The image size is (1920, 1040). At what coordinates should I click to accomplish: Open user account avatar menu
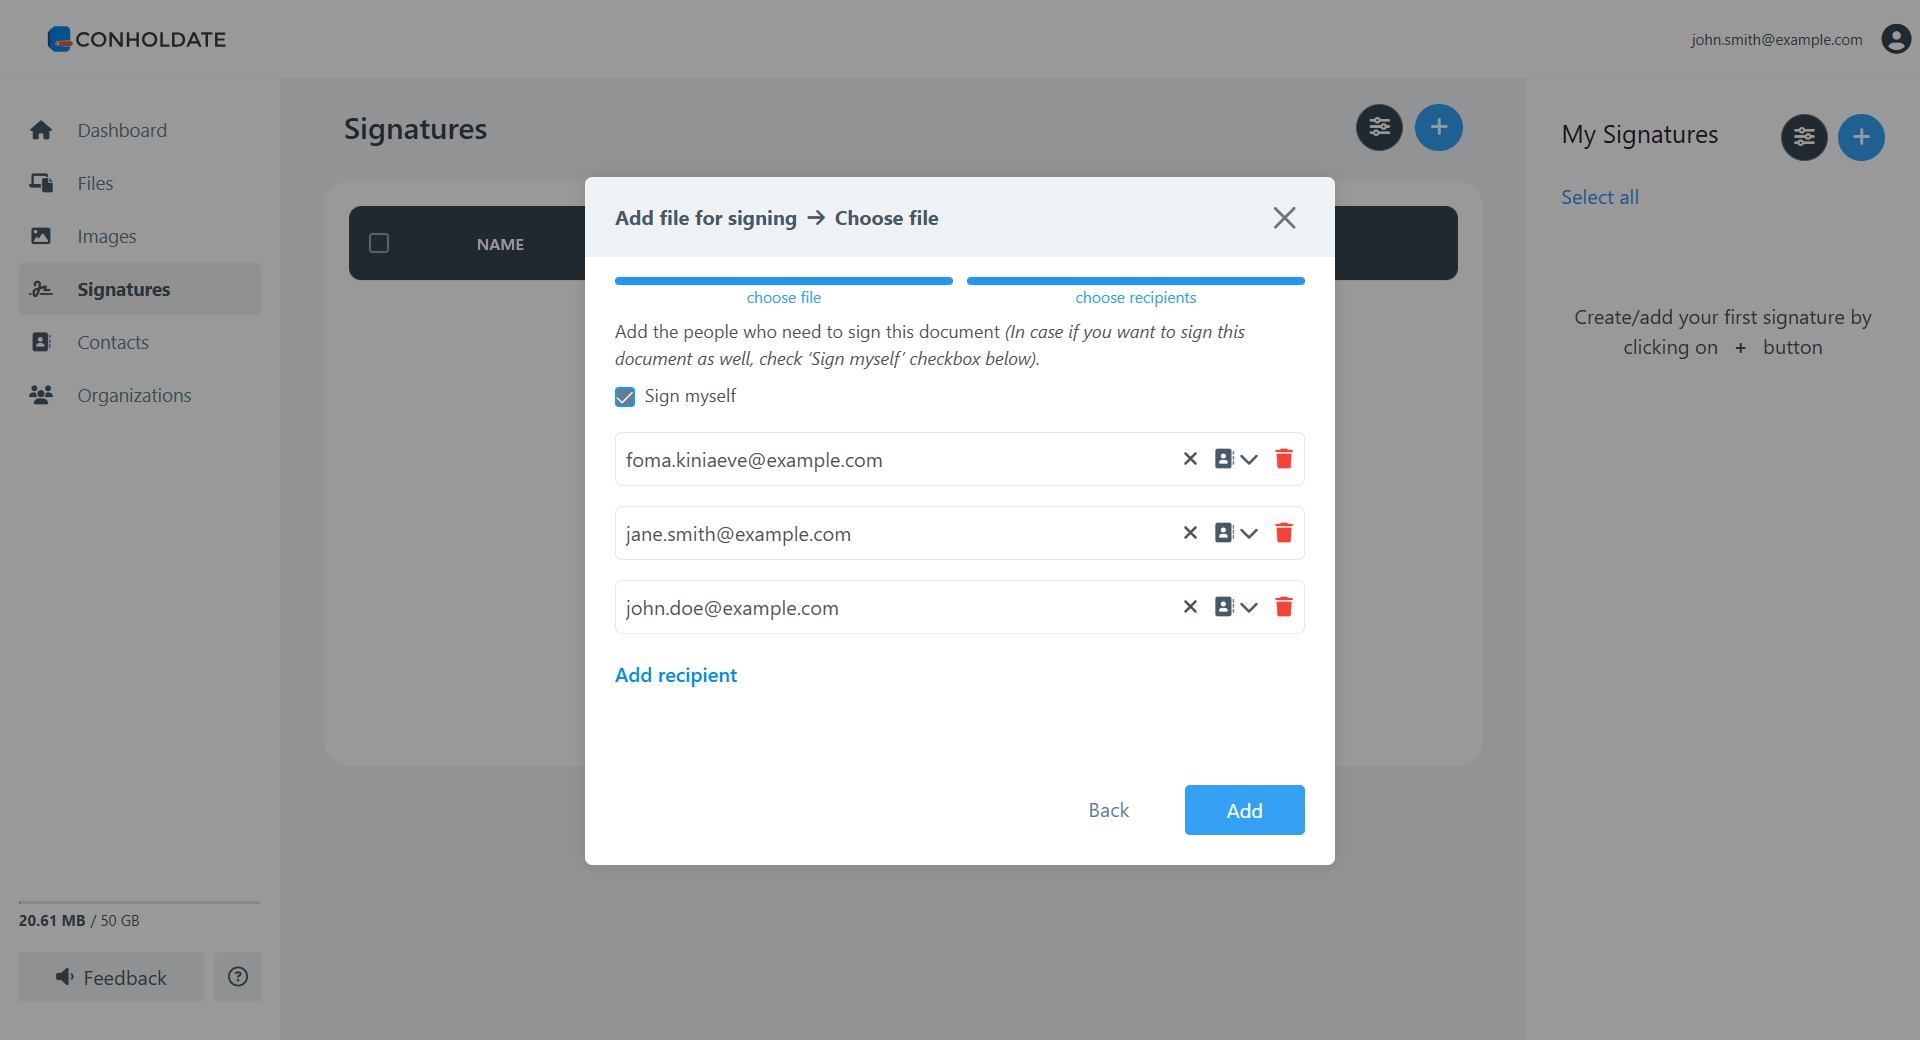[1895, 39]
